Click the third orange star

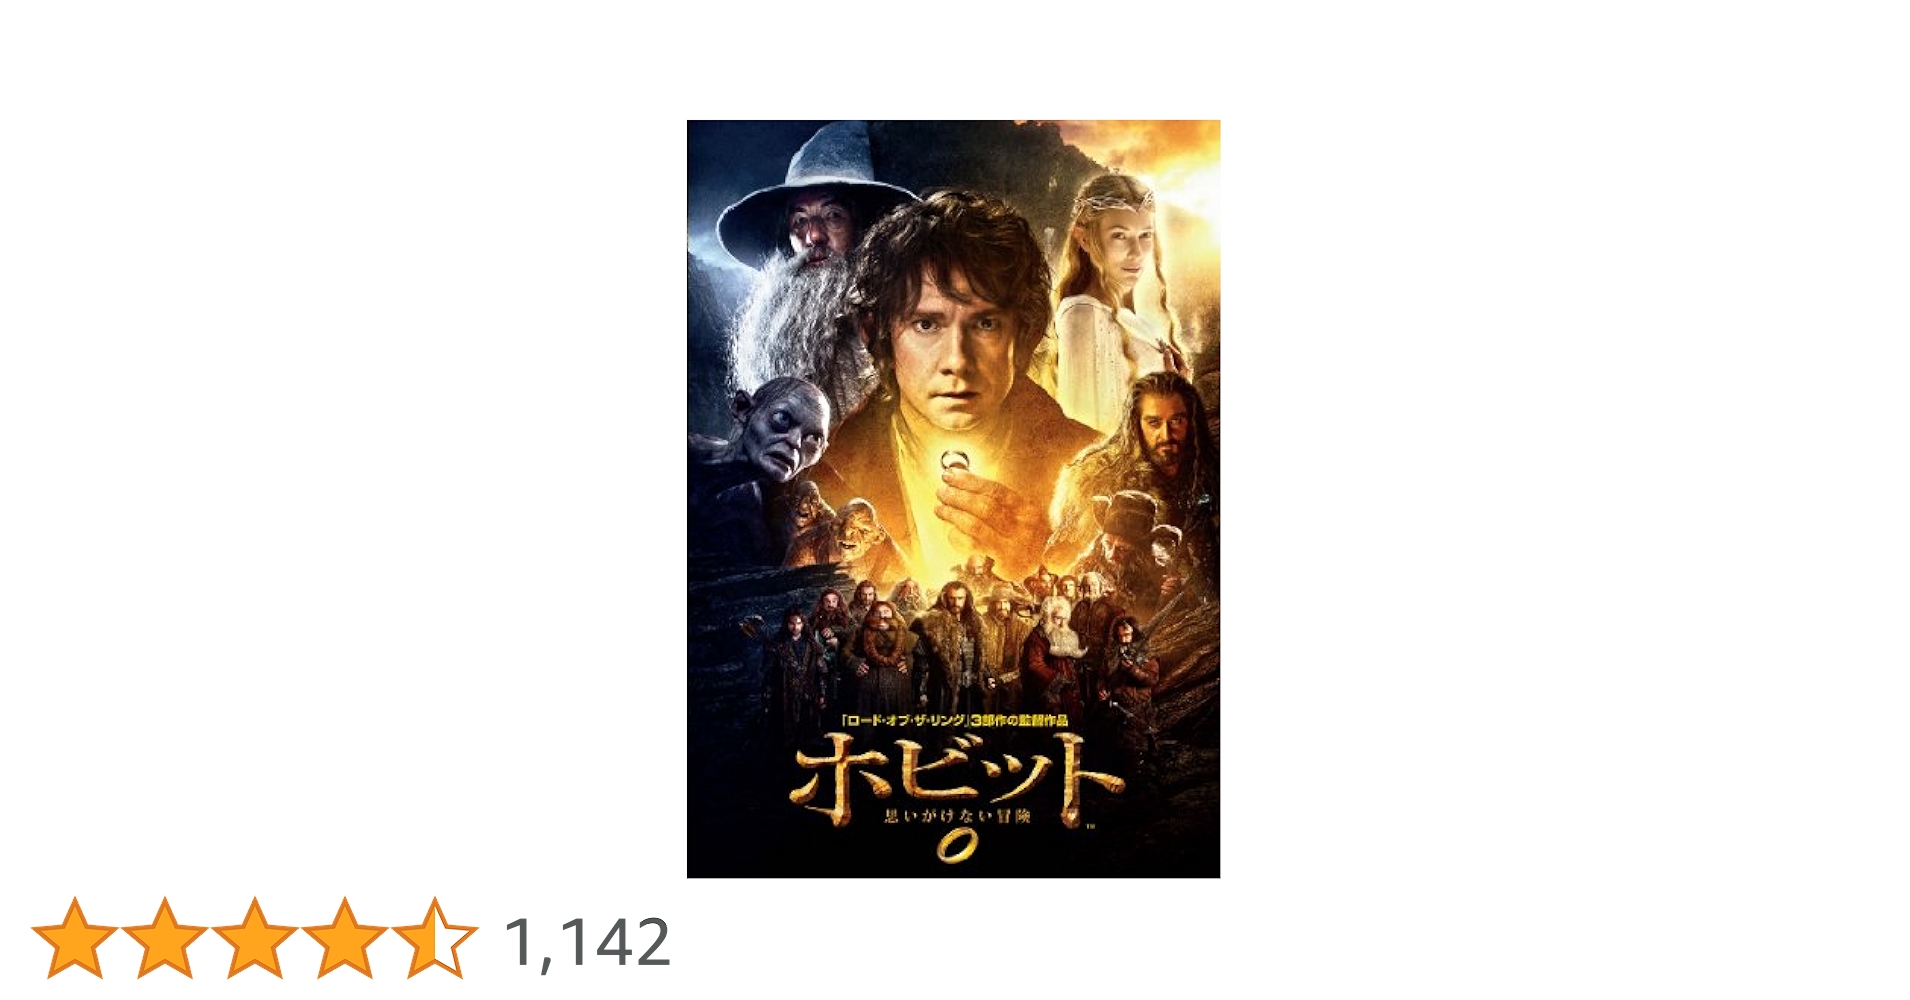tap(255, 938)
